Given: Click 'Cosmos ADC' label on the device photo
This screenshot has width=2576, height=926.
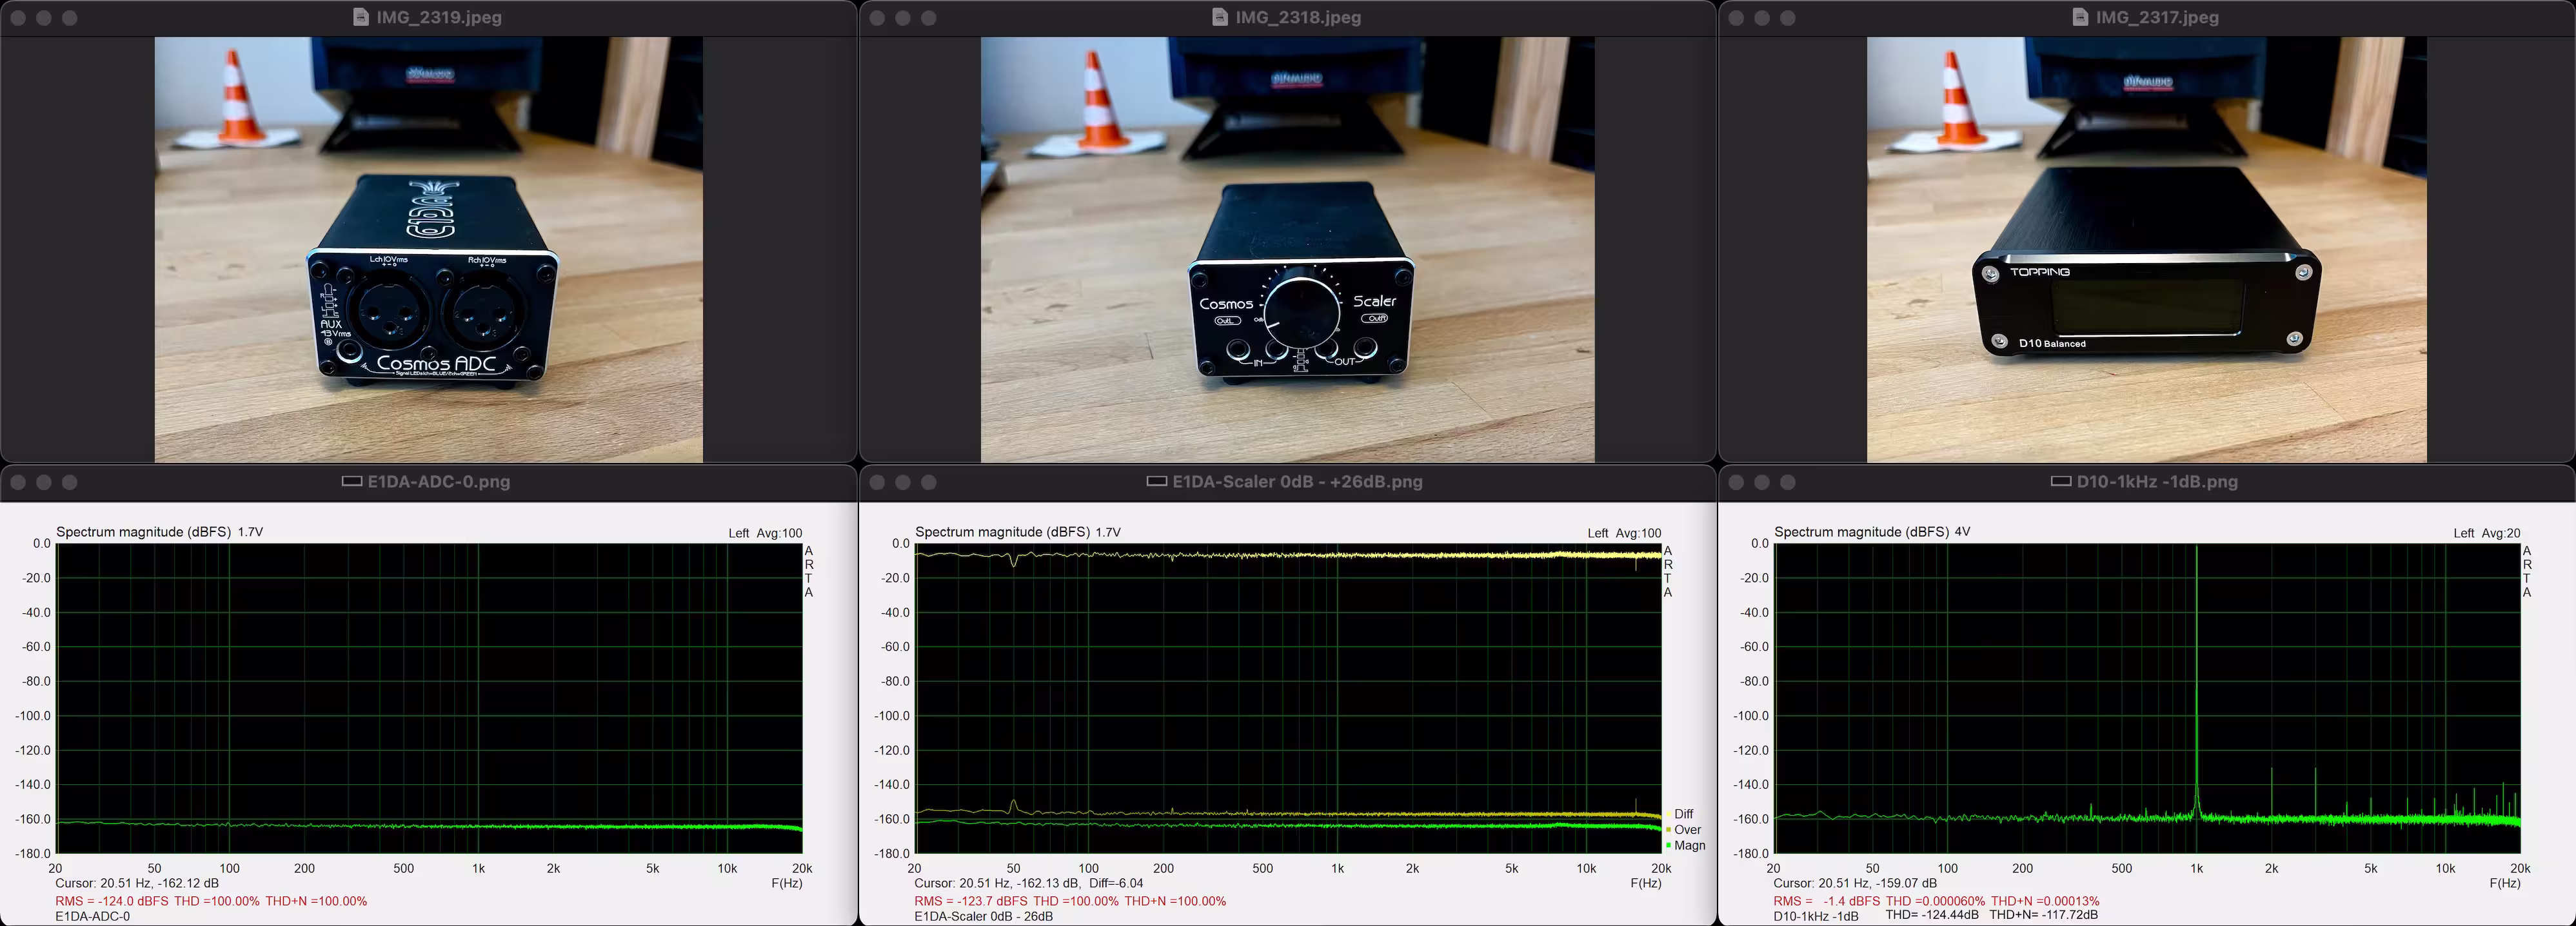Looking at the screenshot, I should pos(436,363).
